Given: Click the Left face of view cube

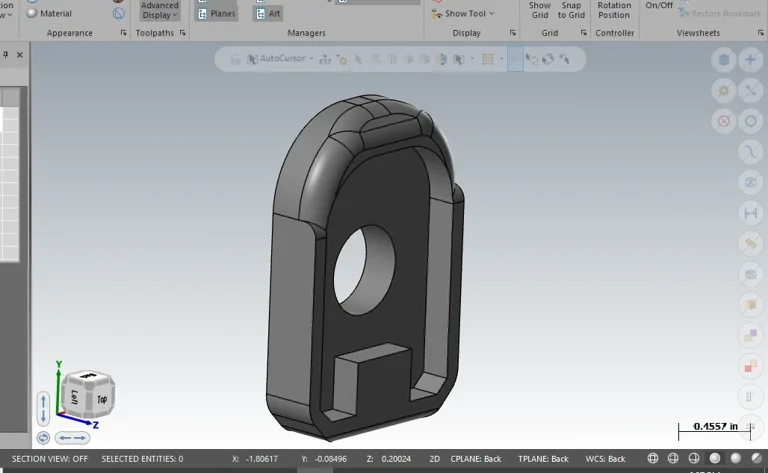Looking at the screenshot, I should click(x=75, y=397).
